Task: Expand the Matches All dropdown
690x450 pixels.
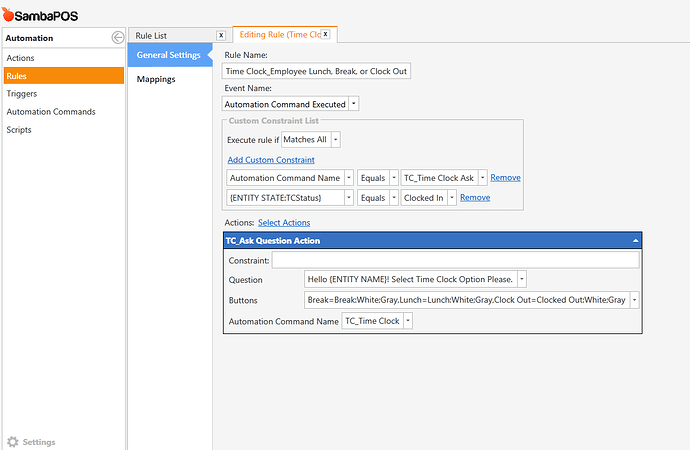Action: click(335, 140)
